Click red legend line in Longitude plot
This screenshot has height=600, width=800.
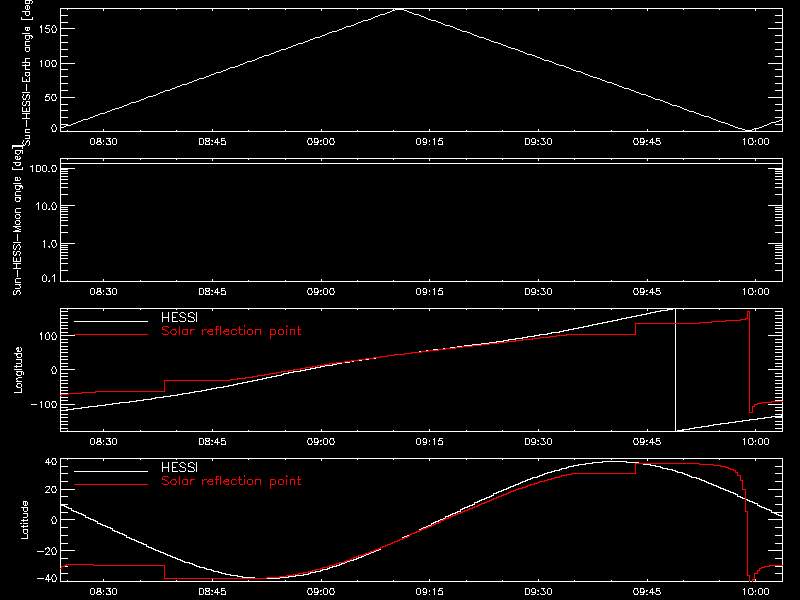pyautogui.click(x=111, y=335)
